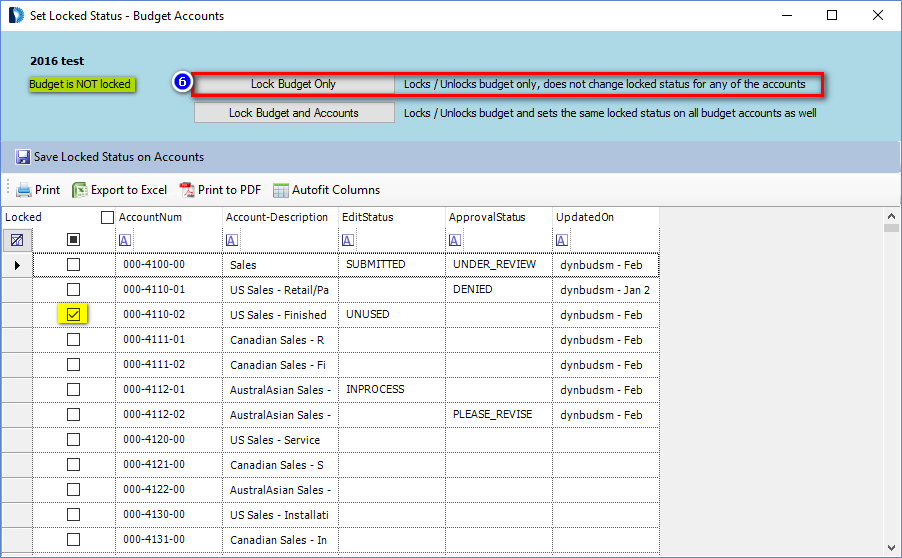
Task: Toggle Locked checkbox for account 000-4111-02
Action: point(73,364)
